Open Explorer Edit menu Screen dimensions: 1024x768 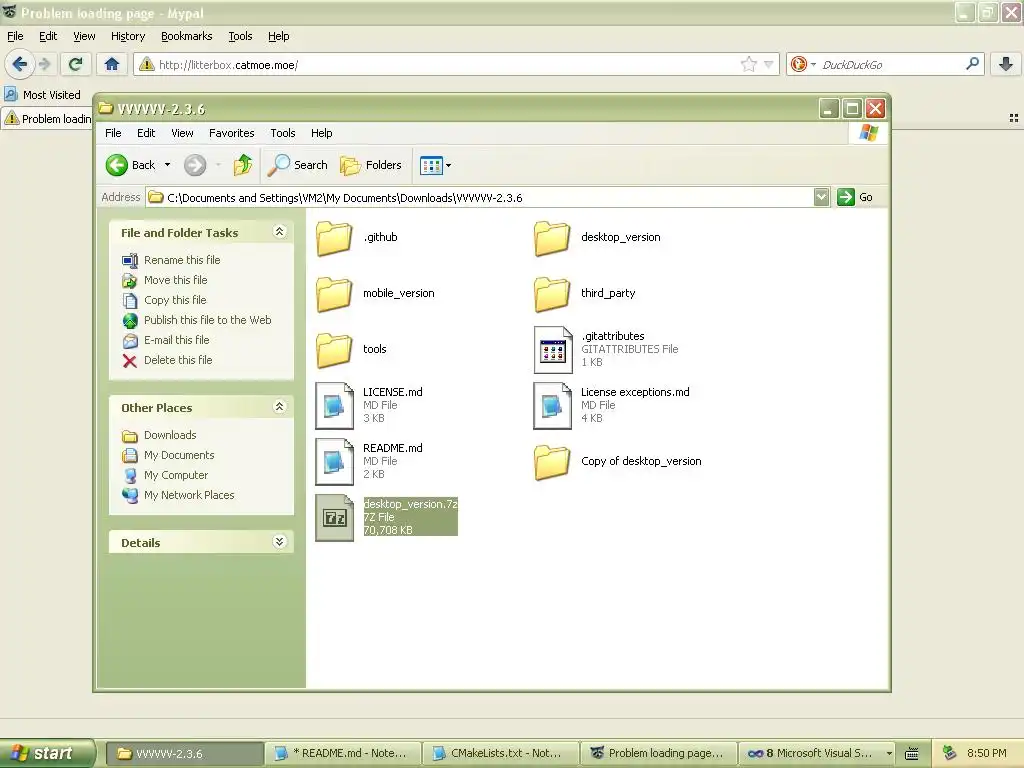[146, 133]
